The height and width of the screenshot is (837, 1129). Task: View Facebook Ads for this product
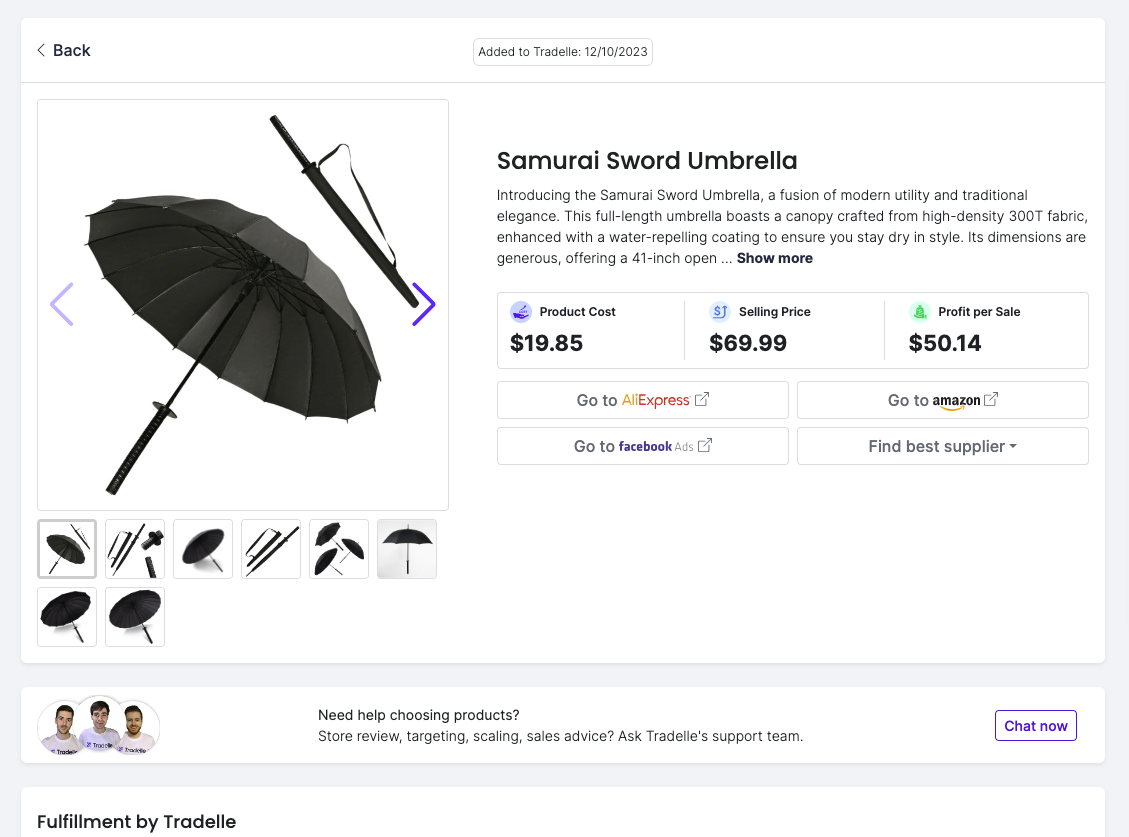point(642,445)
